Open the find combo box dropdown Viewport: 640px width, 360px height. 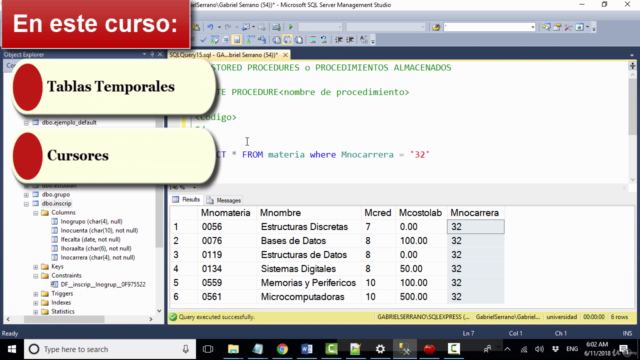[x=533, y=27]
